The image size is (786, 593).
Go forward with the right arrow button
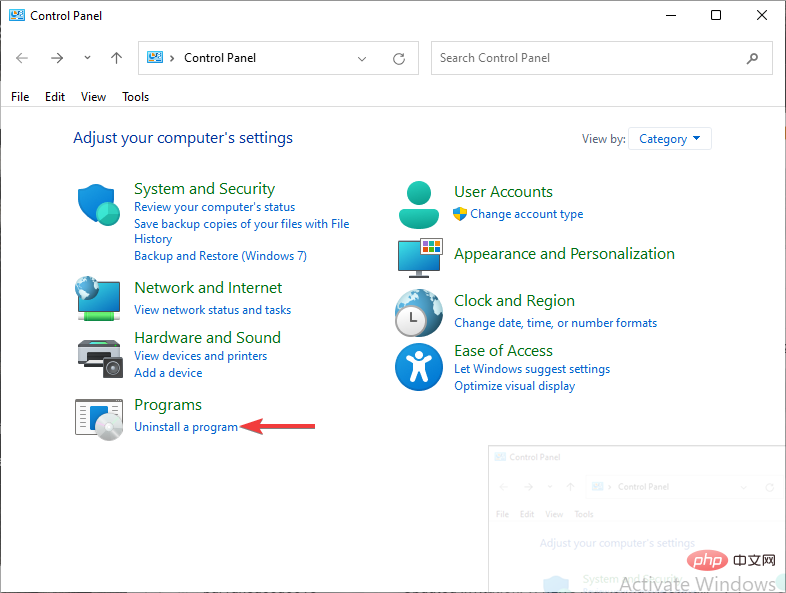57,58
